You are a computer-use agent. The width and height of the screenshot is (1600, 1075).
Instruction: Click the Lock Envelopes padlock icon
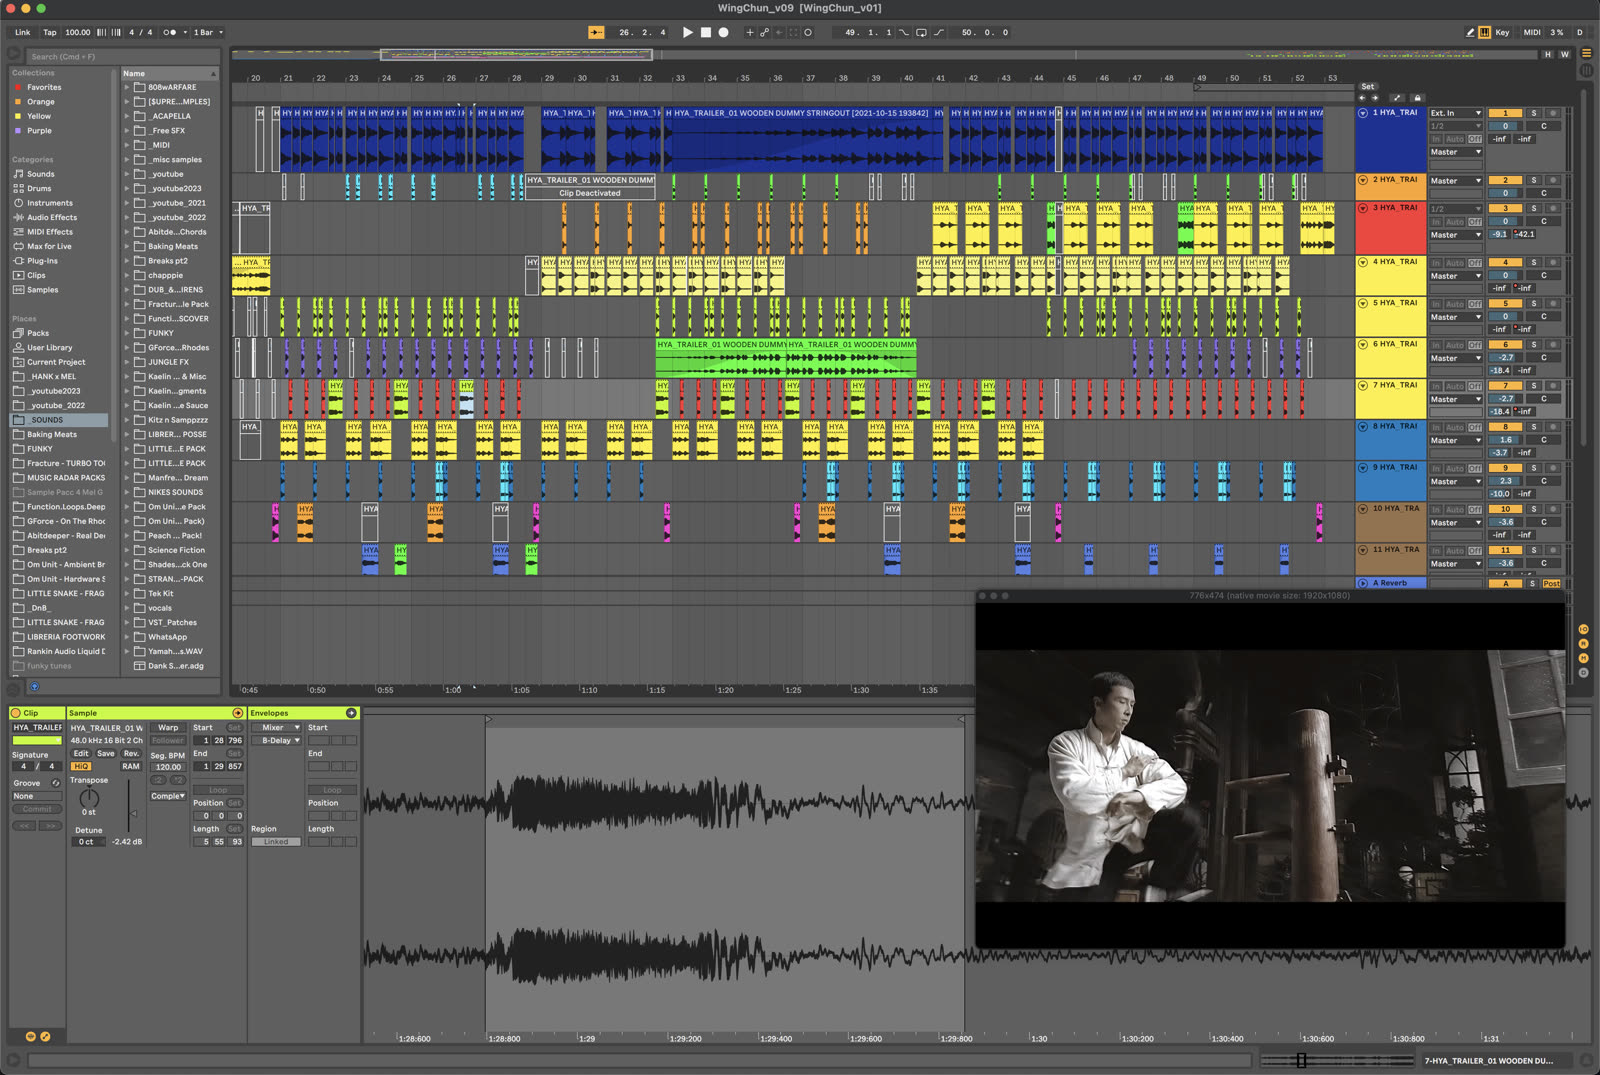tap(1417, 98)
